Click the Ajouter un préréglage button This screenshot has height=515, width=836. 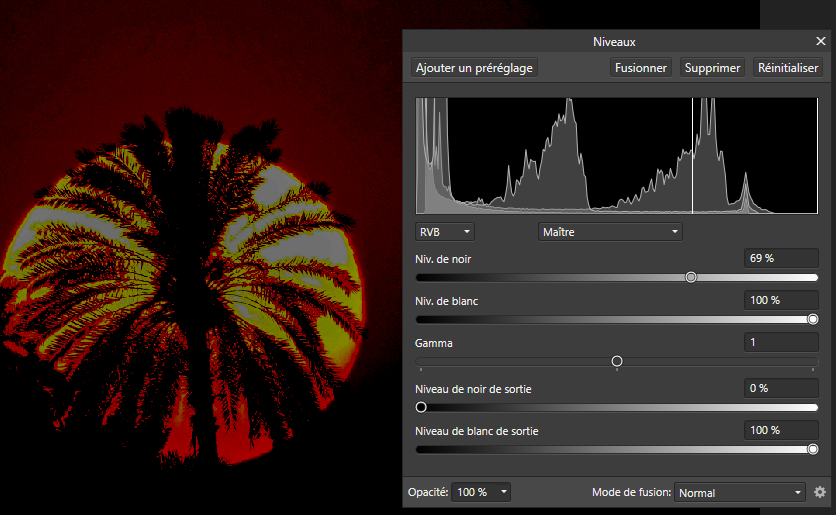(x=474, y=68)
